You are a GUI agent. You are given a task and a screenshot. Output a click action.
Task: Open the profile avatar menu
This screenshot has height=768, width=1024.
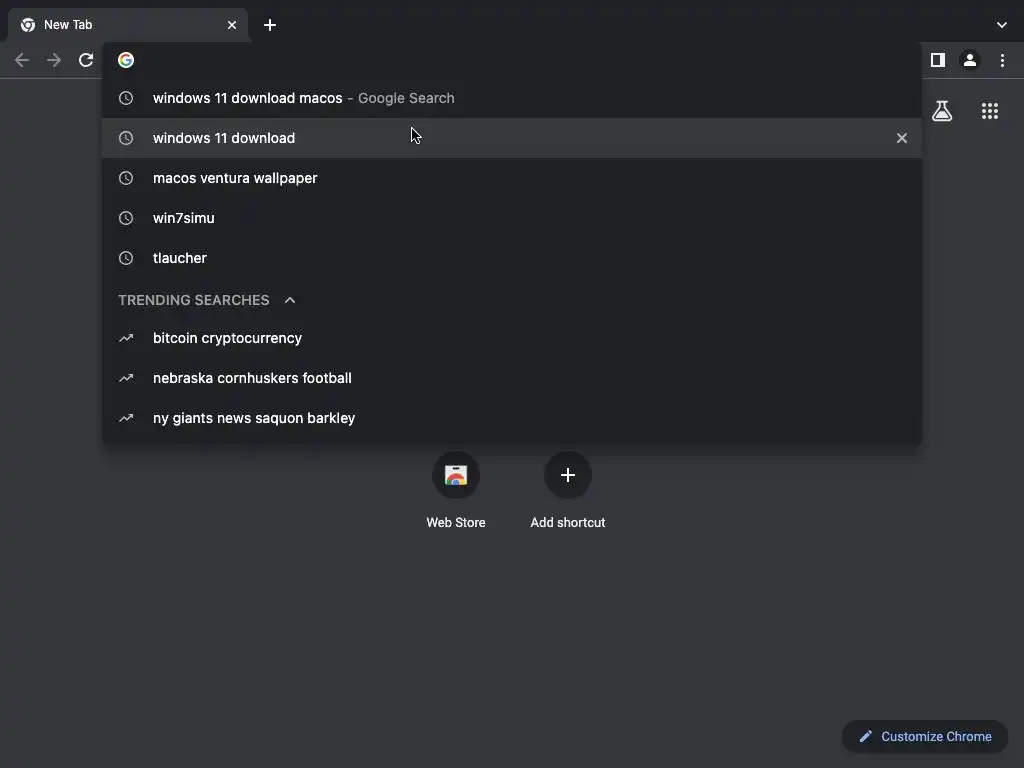[970, 60]
